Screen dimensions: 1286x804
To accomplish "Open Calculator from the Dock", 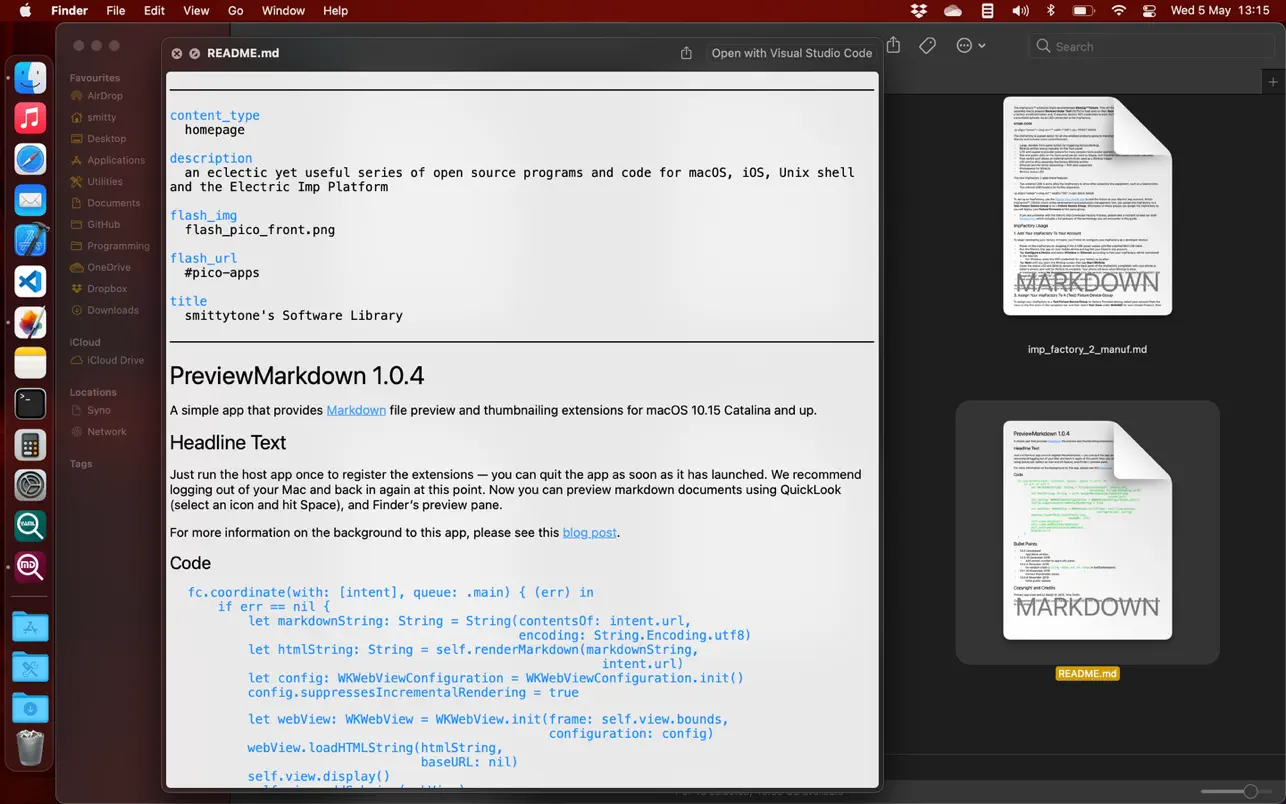I will tap(30, 444).
